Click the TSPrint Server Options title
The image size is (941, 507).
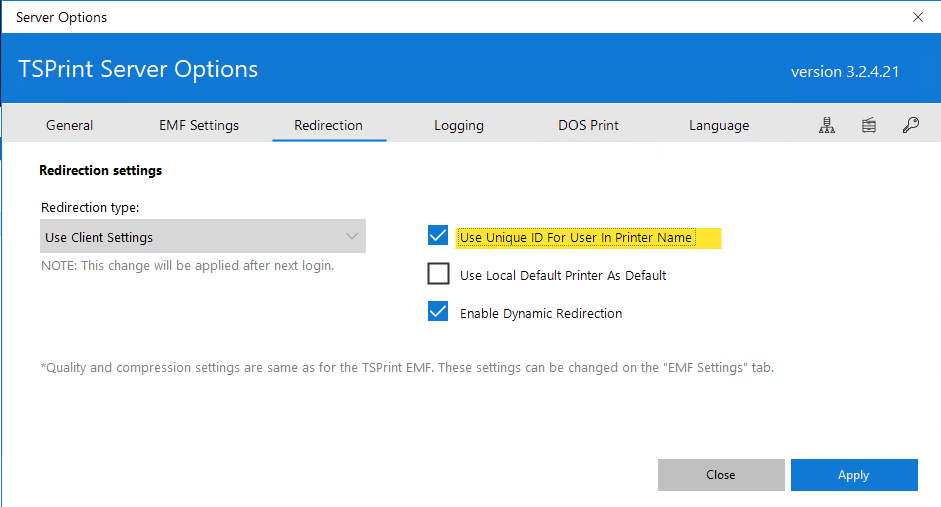(138, 69)
